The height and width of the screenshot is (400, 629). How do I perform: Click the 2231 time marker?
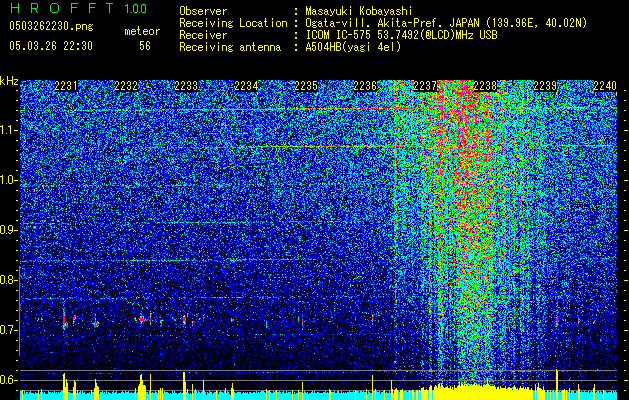pyautogui.click(x=66, y=86)
